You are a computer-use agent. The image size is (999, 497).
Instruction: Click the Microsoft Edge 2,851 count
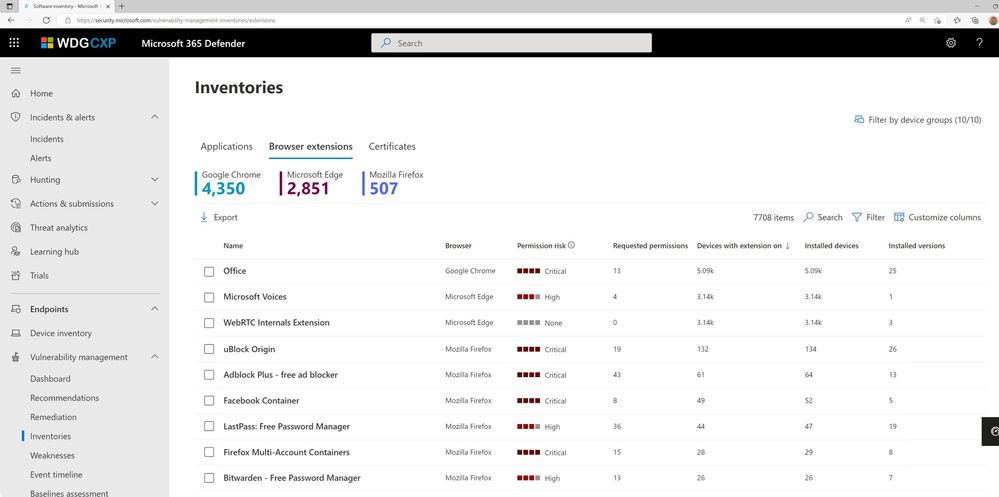[x=308, y=189]
